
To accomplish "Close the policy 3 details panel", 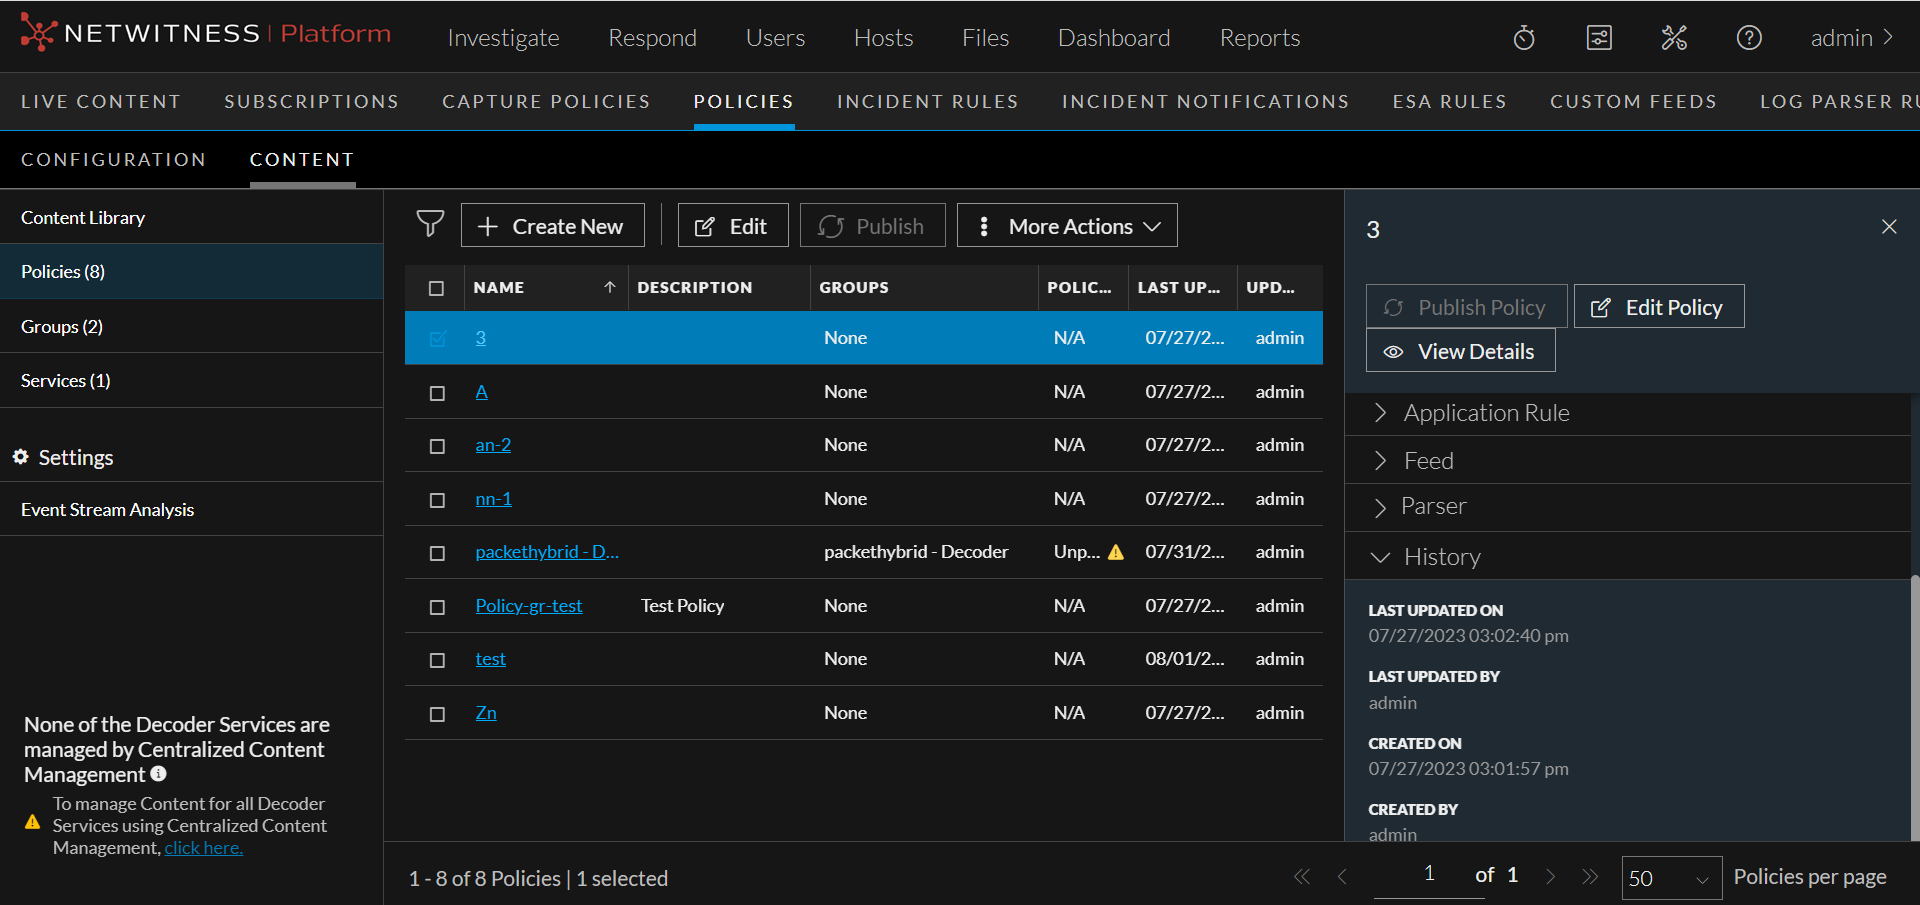I will click(1888, 227).
